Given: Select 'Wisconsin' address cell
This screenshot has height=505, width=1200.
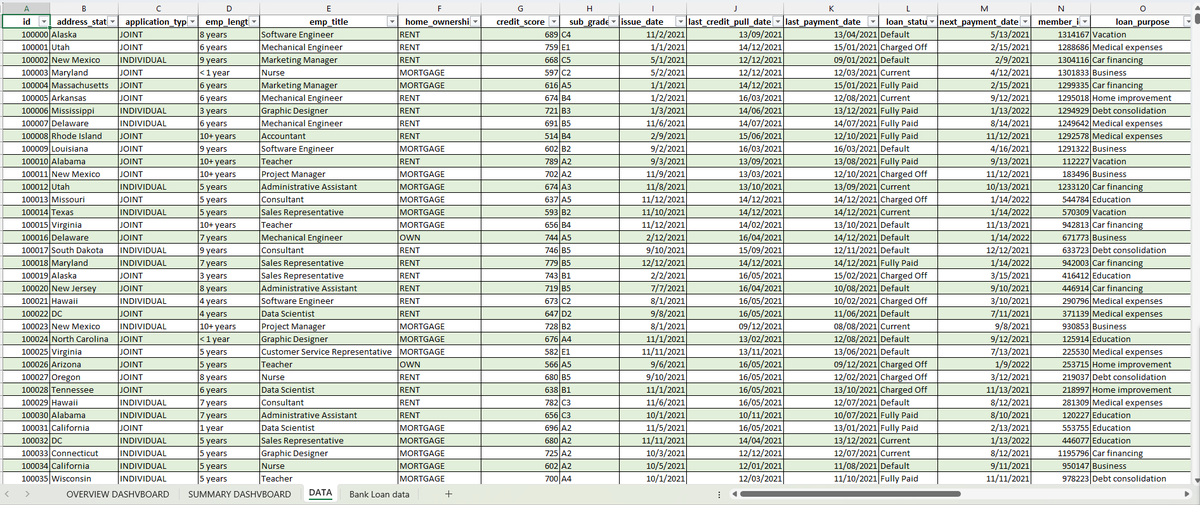Looking at the screenshot, I should pos(84,479).
